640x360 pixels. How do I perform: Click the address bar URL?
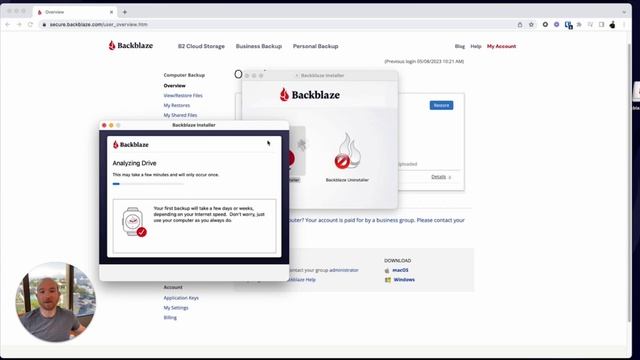(98, 24)
